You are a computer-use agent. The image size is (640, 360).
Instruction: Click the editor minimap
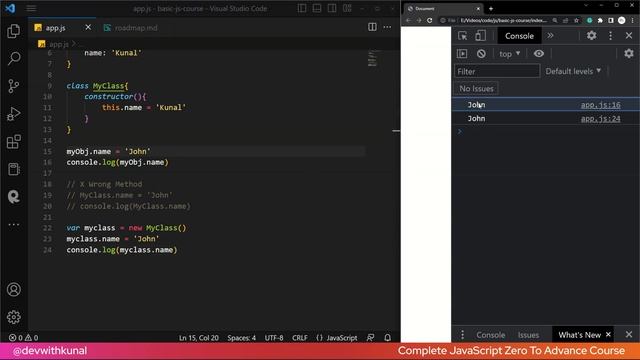click(372, 58)
